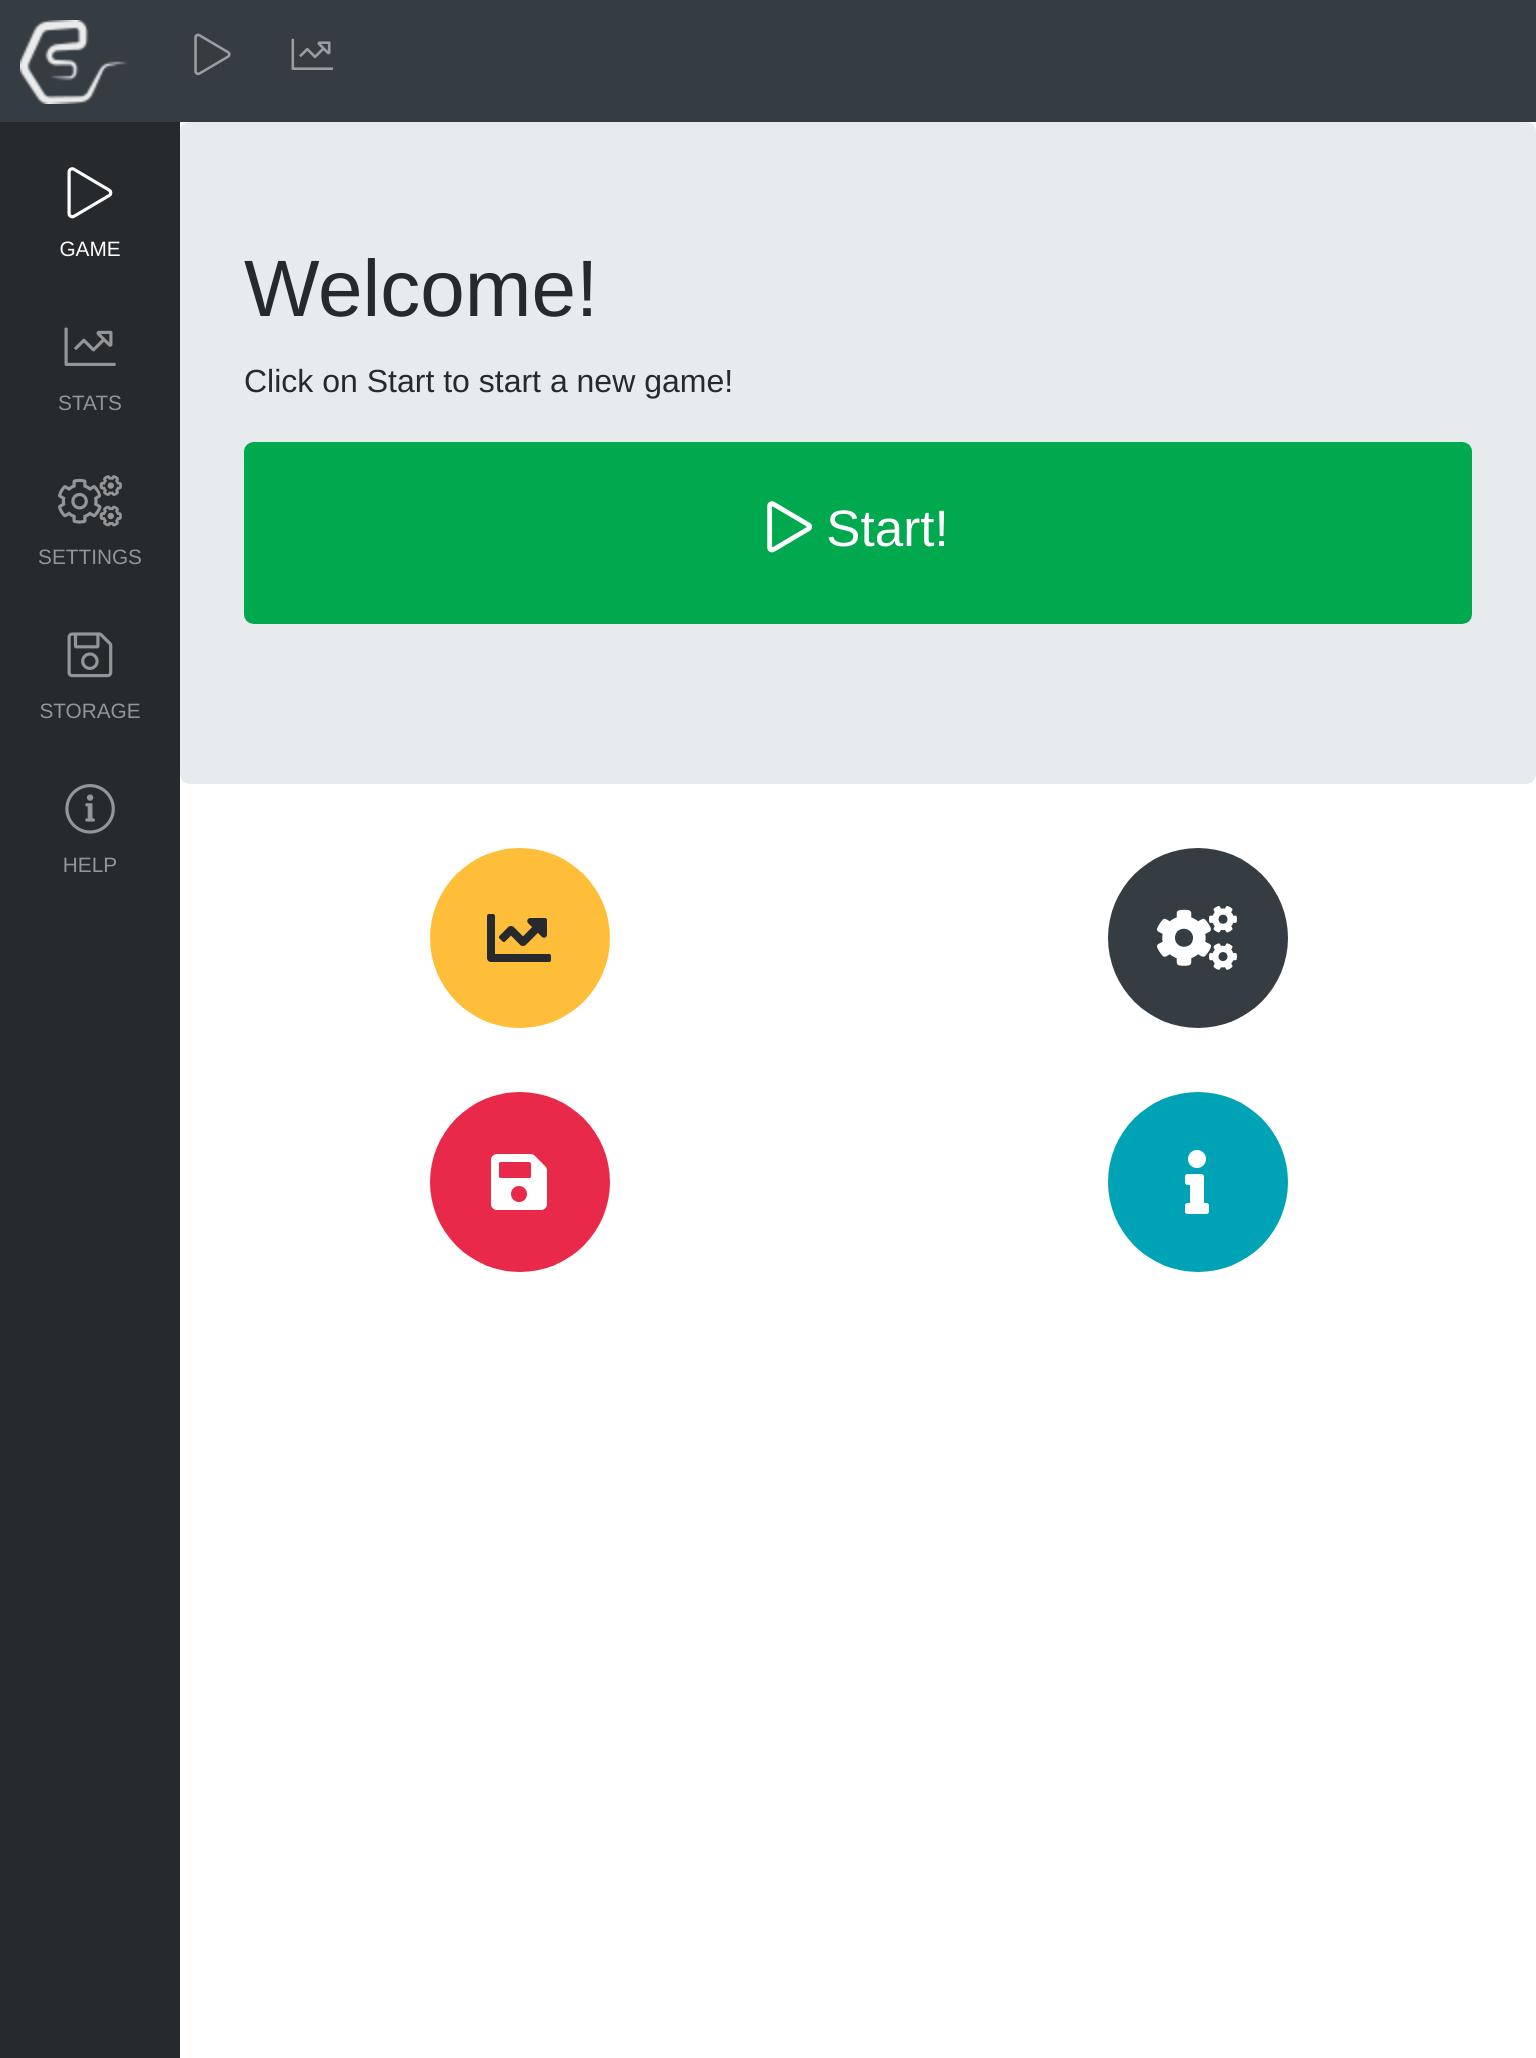
Task: Open HELP in the sidebar
Action: (x=90, y=829)
